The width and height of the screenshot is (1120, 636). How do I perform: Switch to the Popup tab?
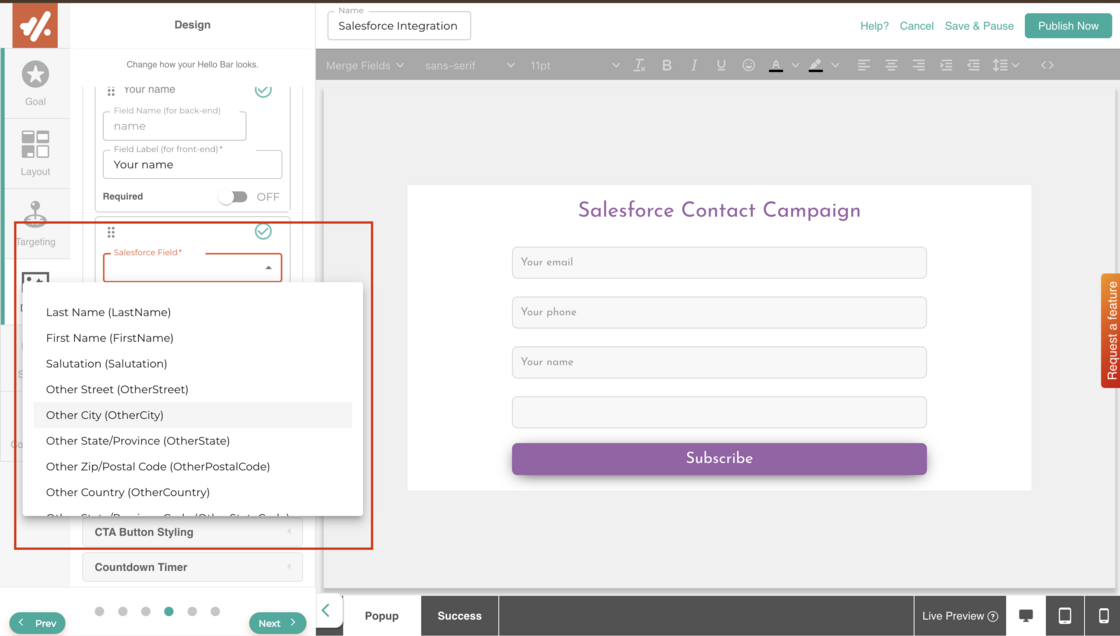(381, 616)
